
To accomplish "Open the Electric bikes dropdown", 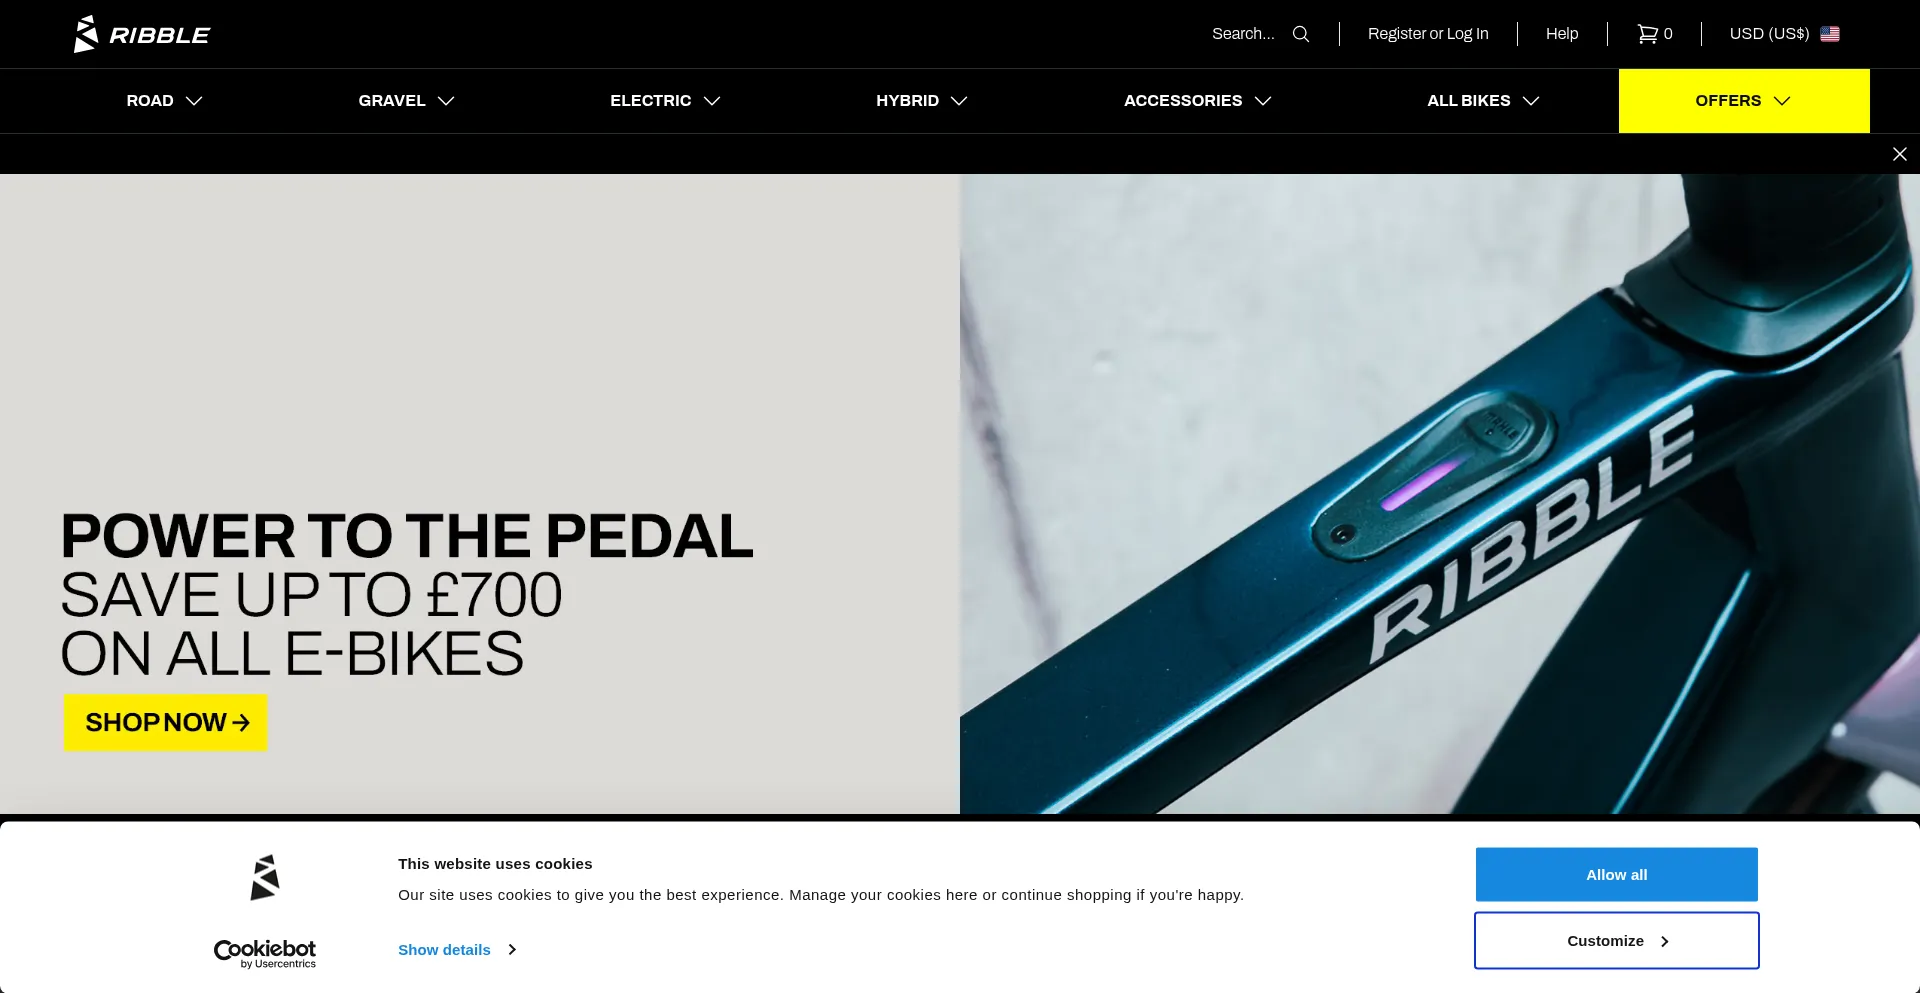I will tap(665, 101).
